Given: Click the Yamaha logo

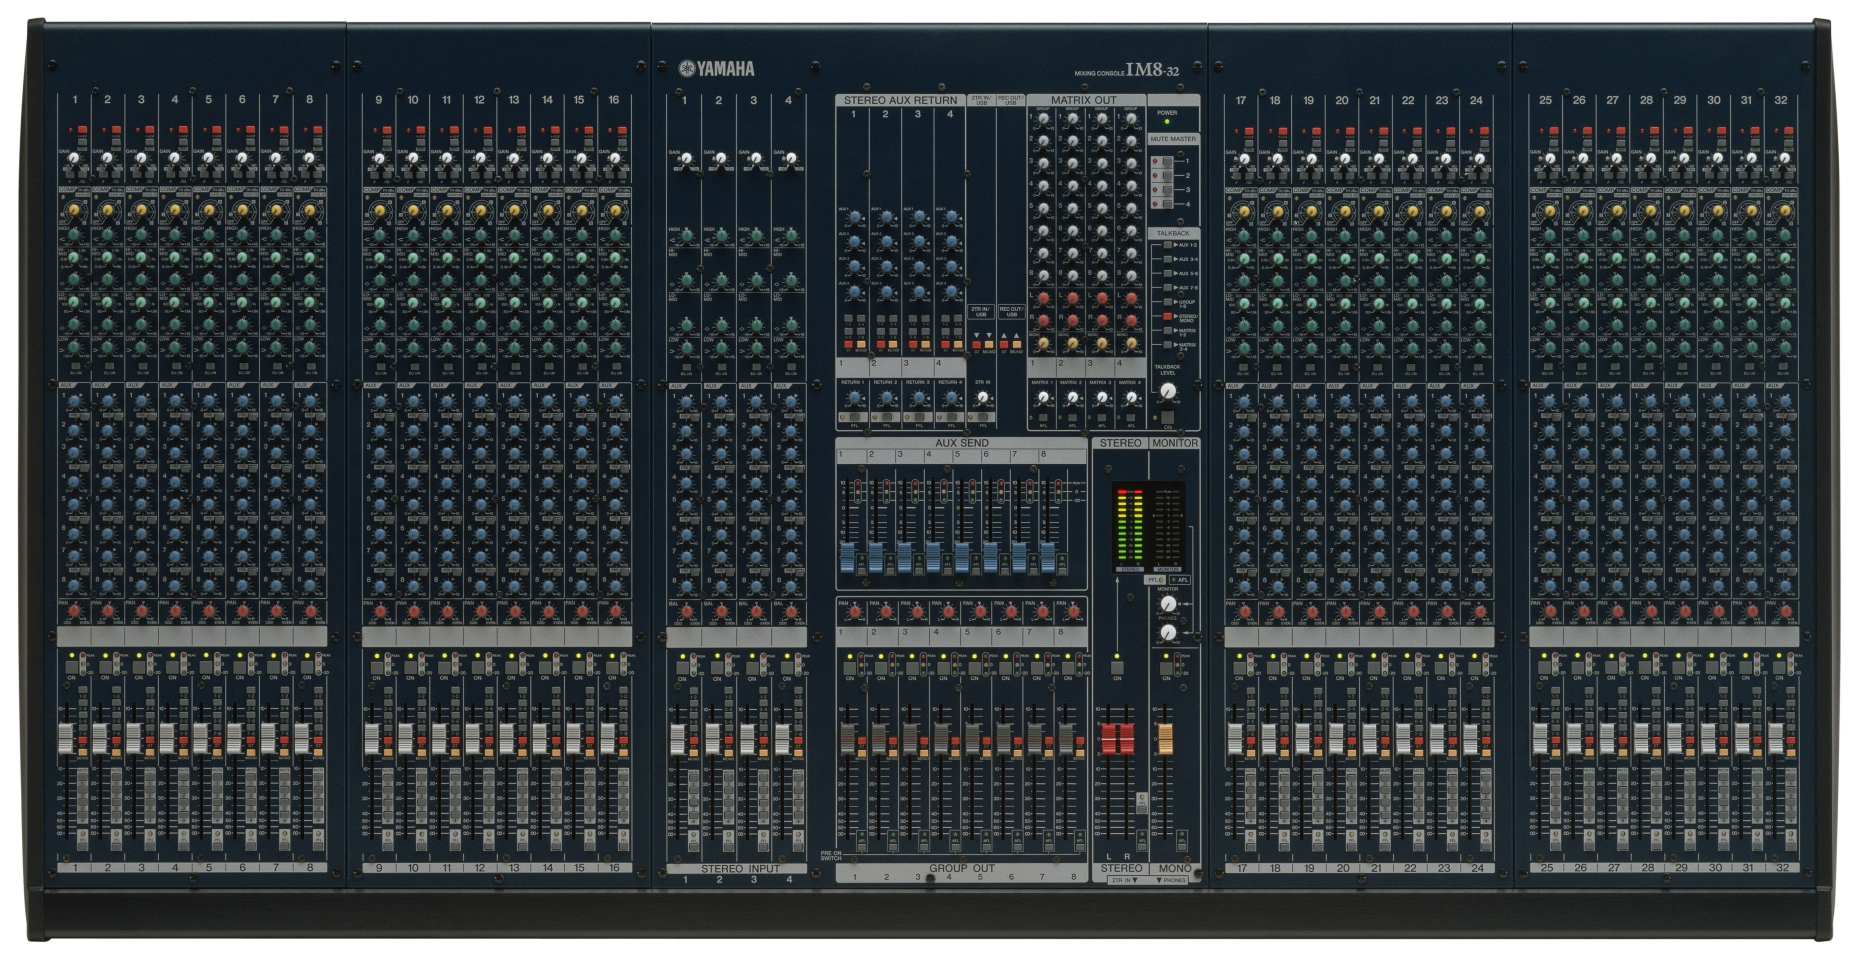Looking at the screenshot, I should point(716,69).
